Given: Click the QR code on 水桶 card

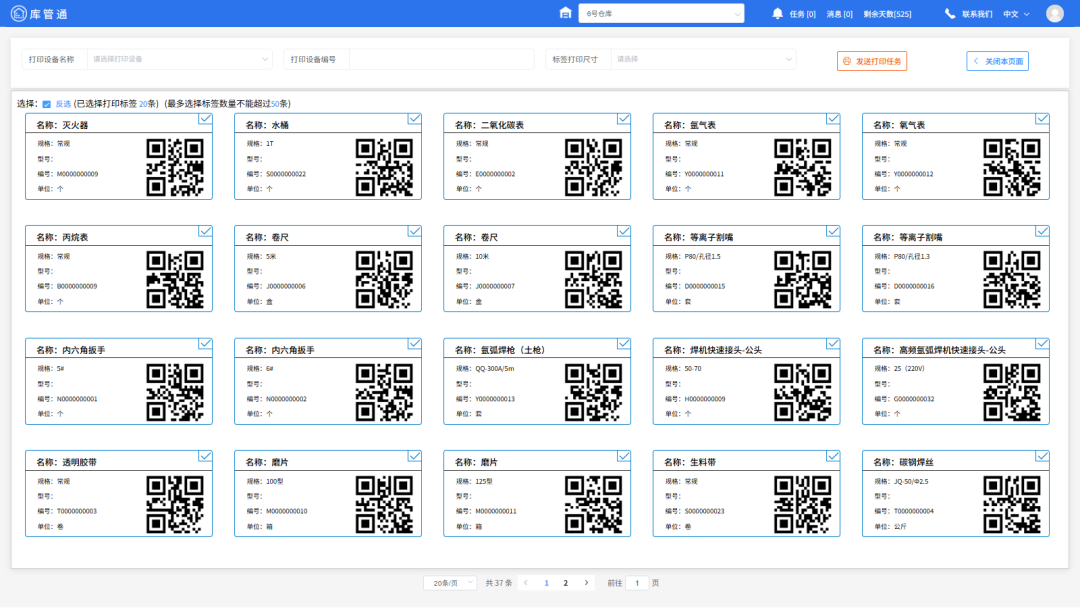Looking at the screenshot, I should [x=384, y=167].
